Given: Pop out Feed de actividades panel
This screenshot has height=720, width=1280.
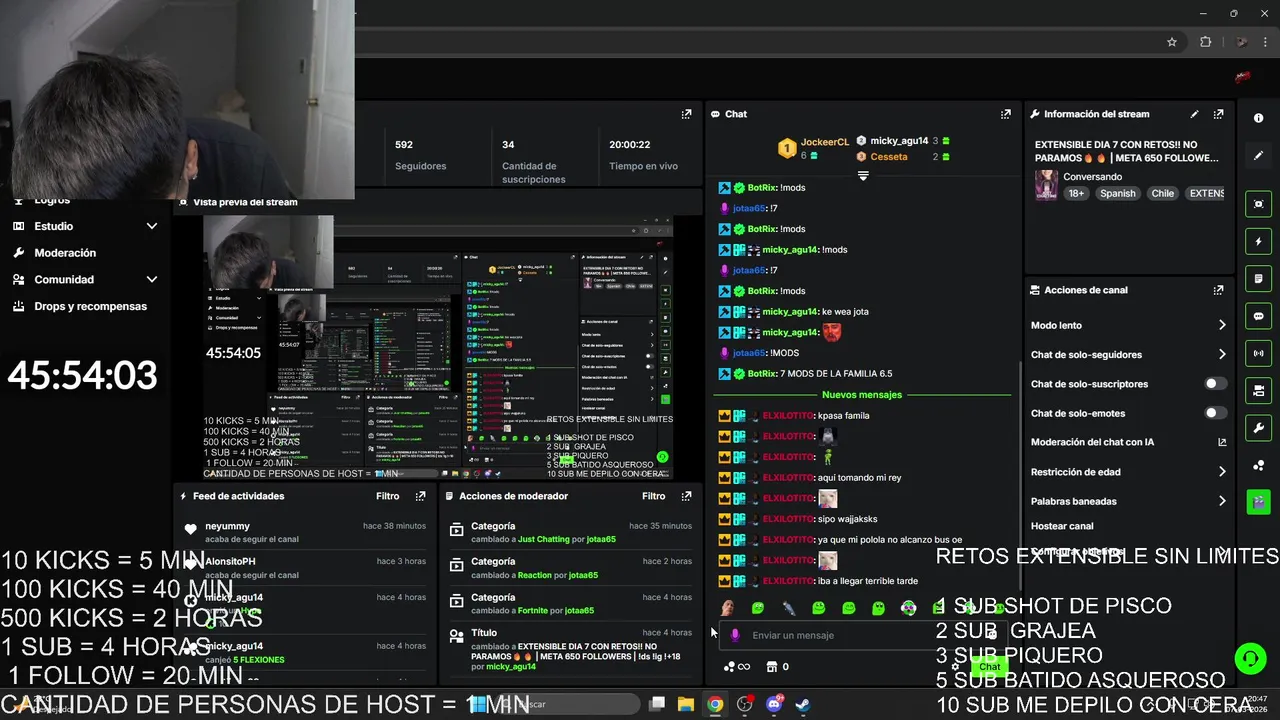Looking at the screenshot, I should click(421, 496).
